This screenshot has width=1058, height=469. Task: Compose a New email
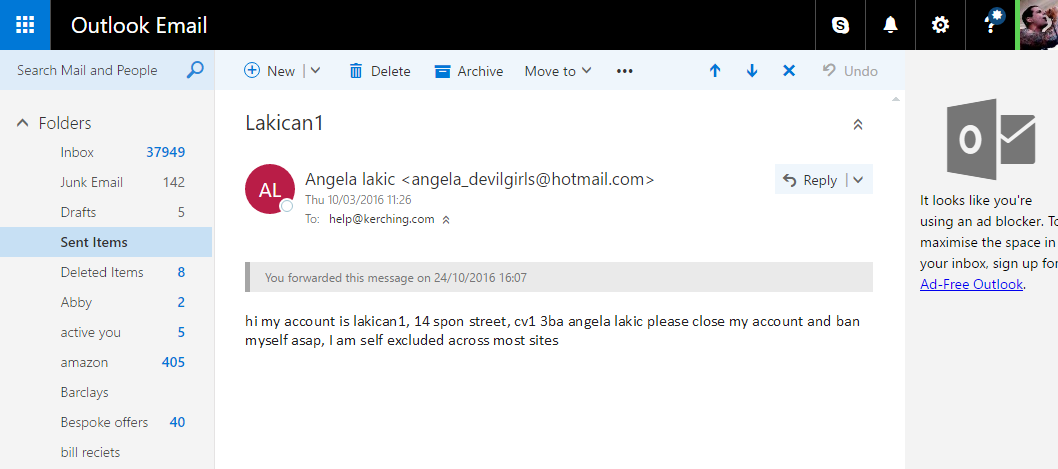pyautogui.click(x=269, y=71)
